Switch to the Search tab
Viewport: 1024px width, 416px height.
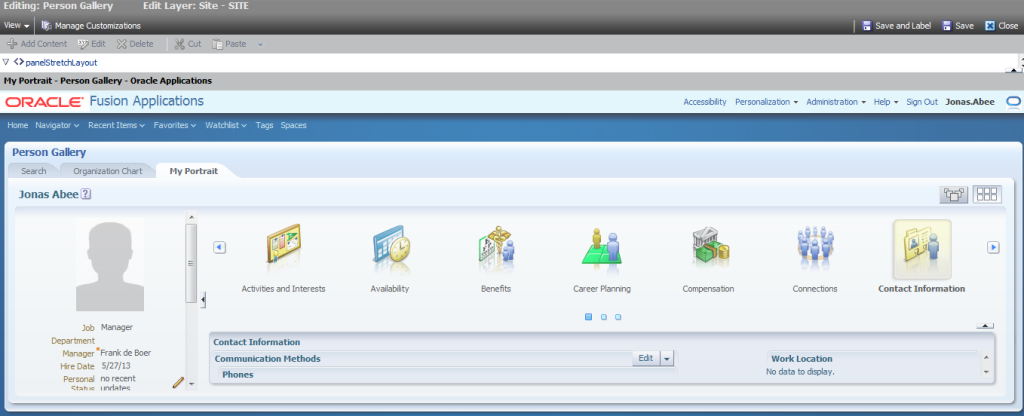34,171
